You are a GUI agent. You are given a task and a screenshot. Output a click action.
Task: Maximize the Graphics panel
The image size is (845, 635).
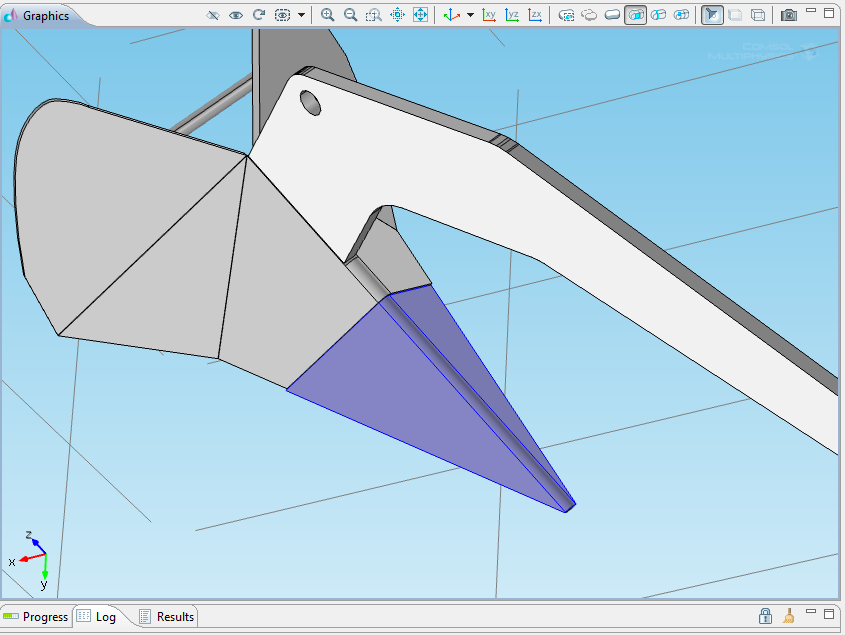click(829, 12)
